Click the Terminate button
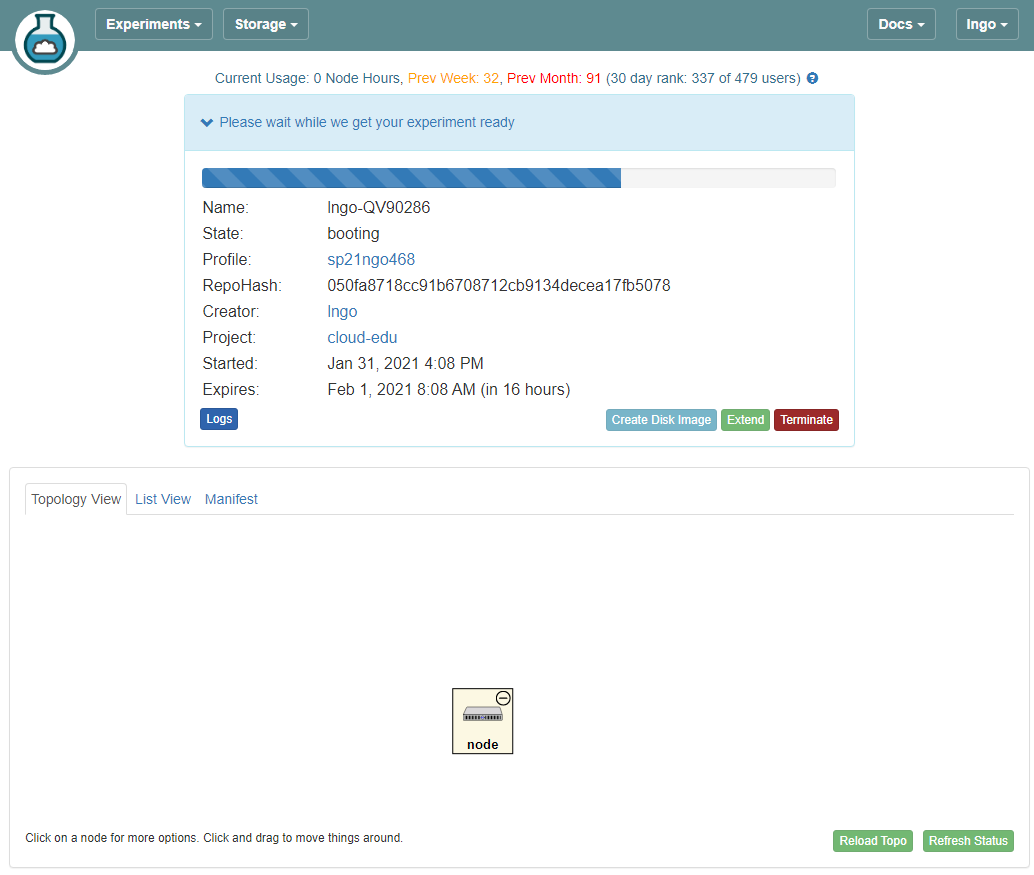Viewport: 1034px width, 875px height. [x=806, y=419]
